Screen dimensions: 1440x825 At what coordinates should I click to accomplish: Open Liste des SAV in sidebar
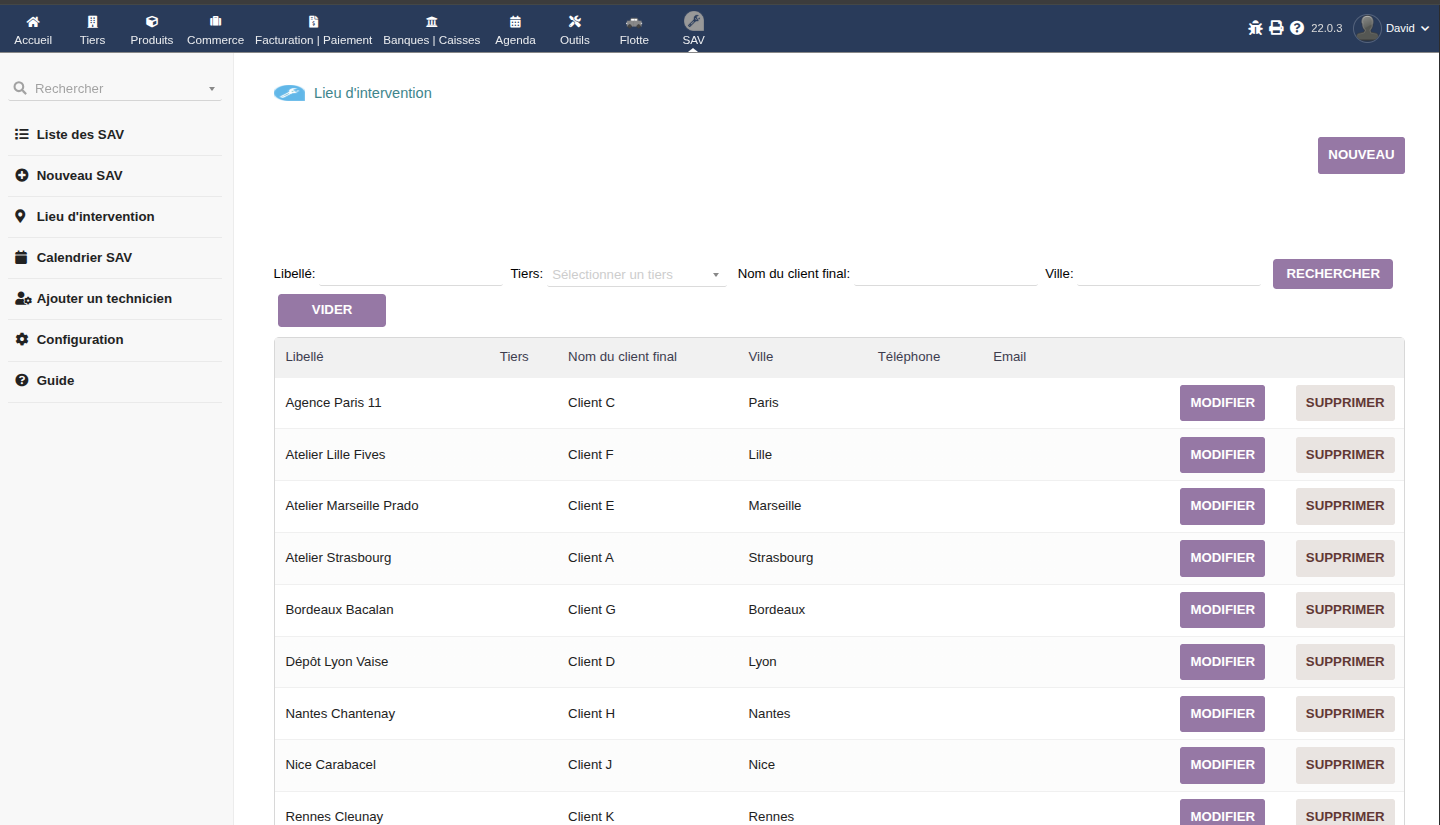[80, 135]
